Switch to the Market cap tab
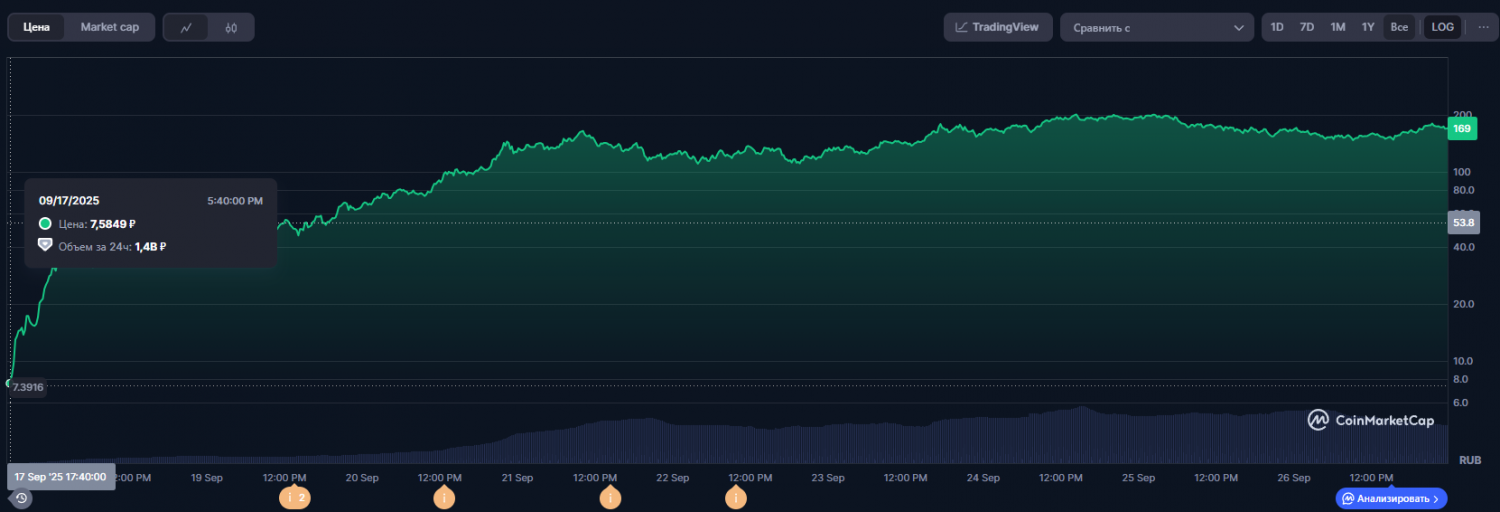 [x=110, y=27]
